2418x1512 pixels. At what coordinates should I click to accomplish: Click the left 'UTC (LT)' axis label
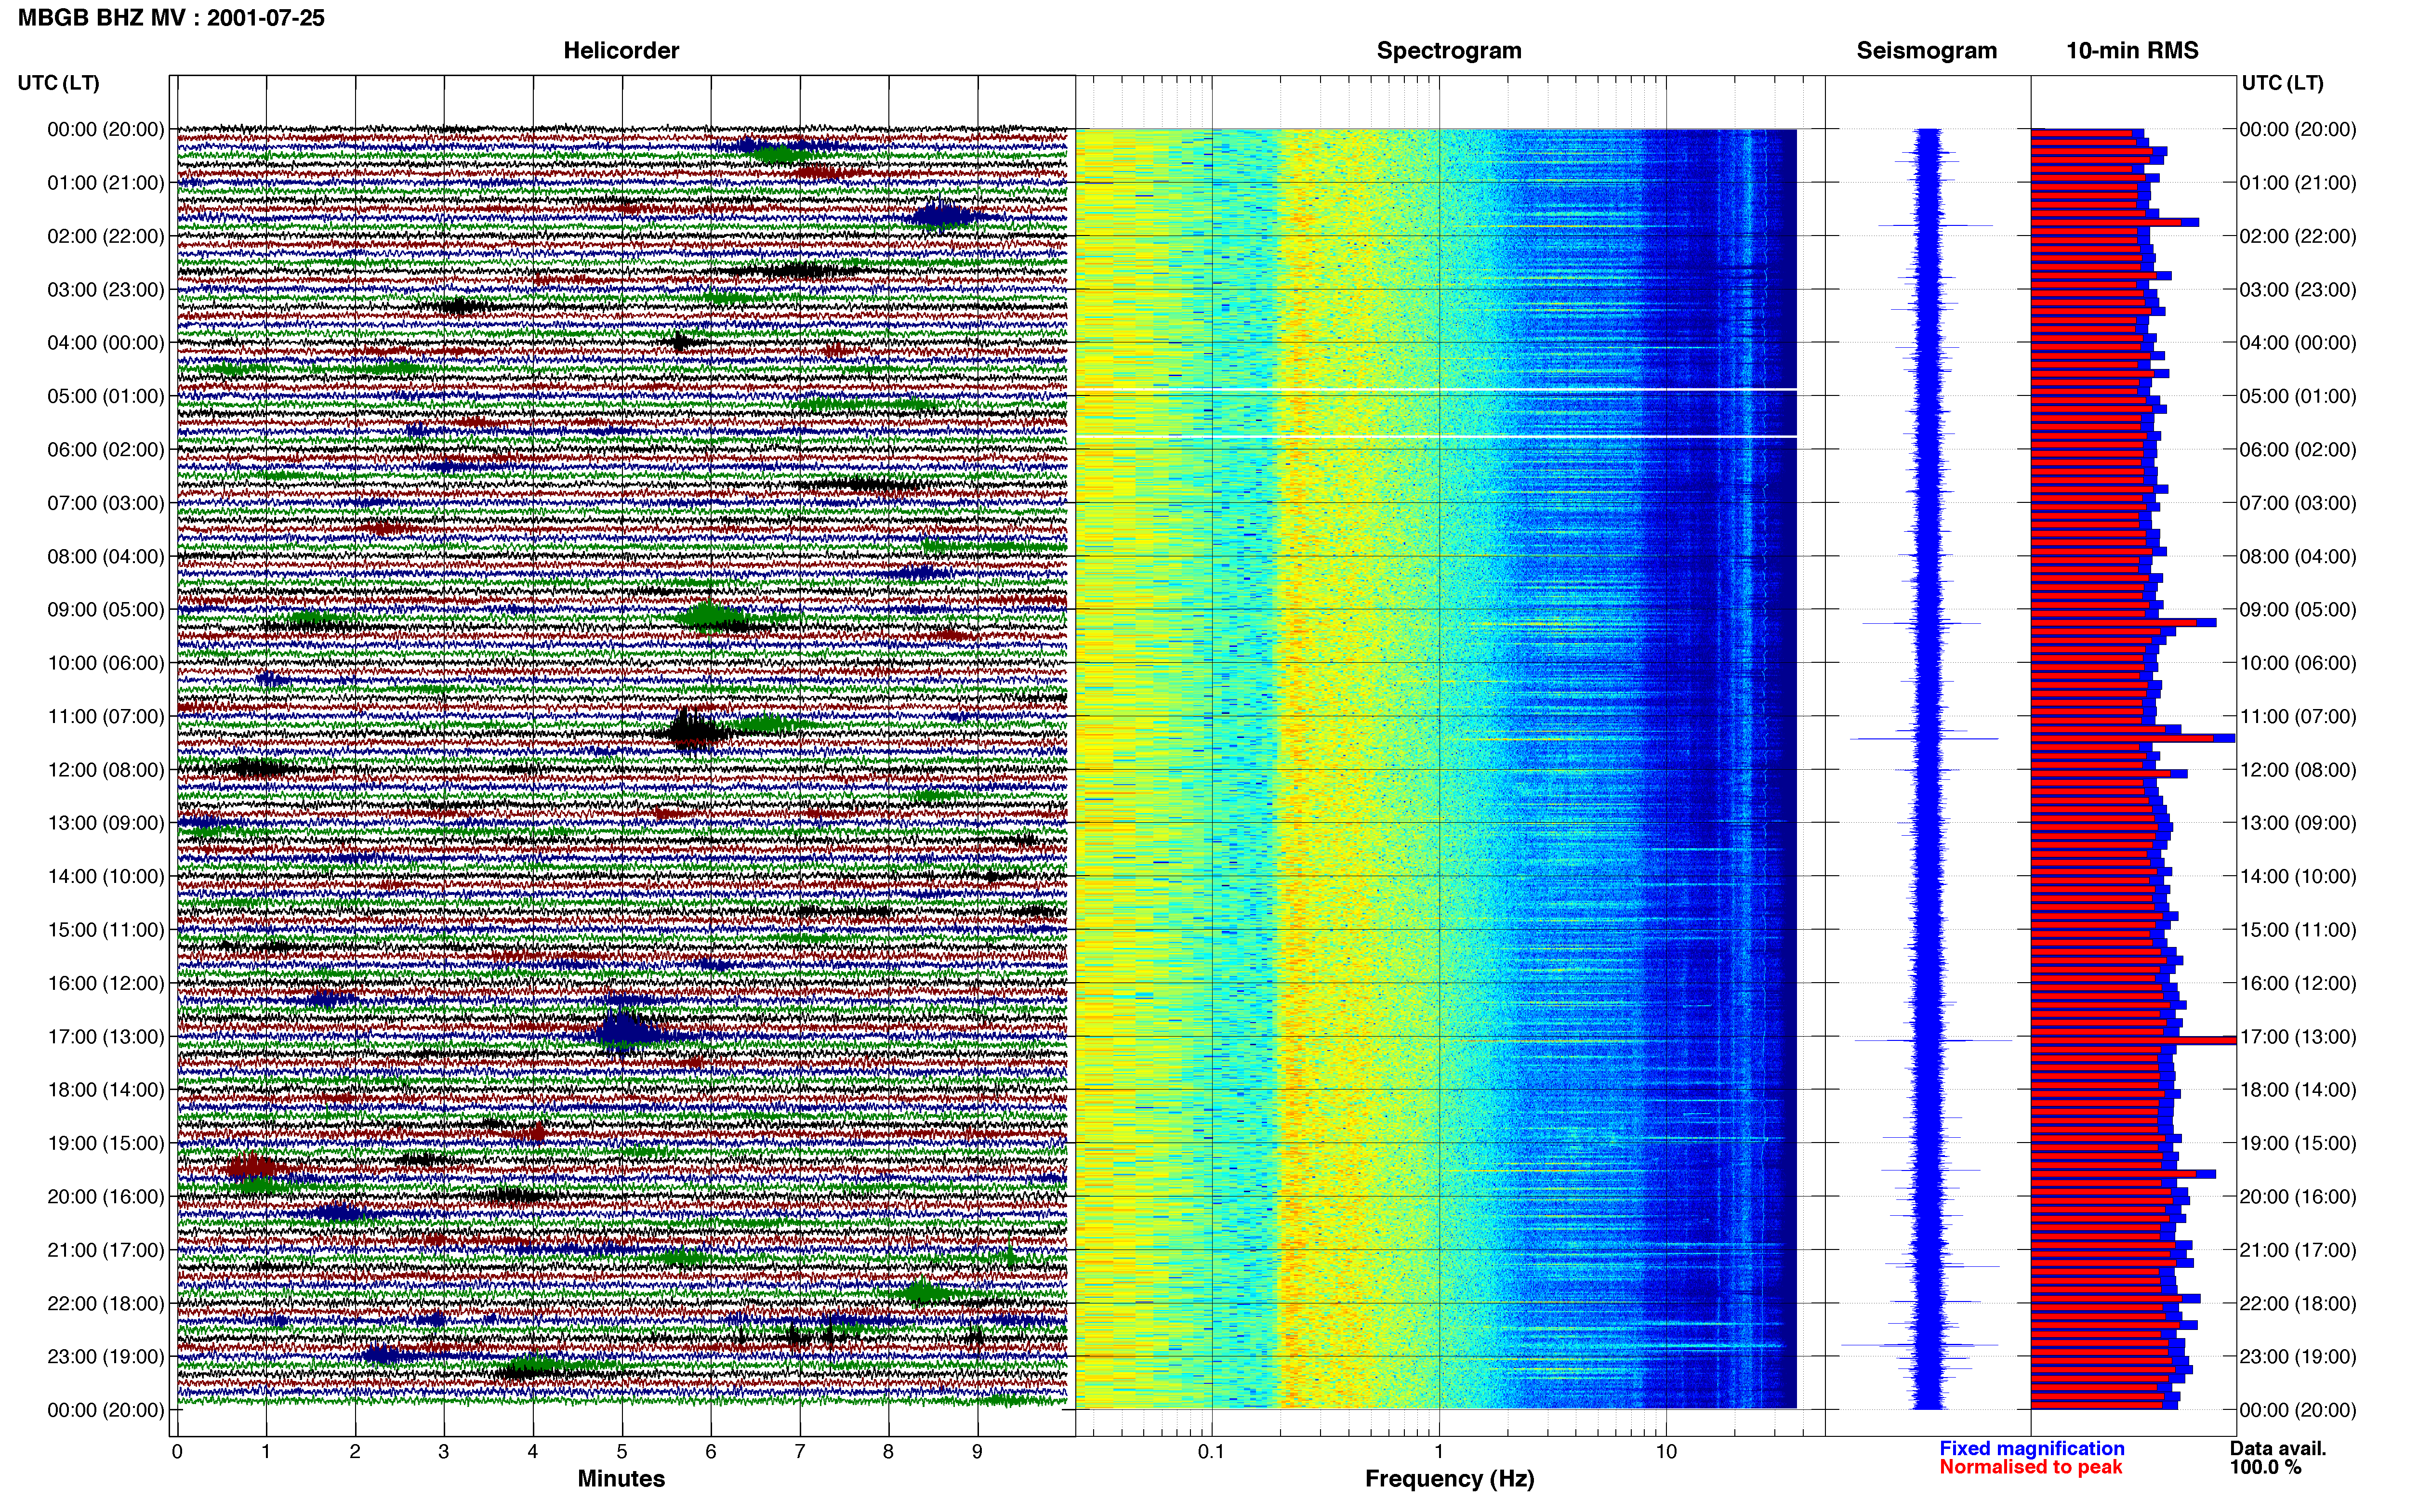(59, 83)
